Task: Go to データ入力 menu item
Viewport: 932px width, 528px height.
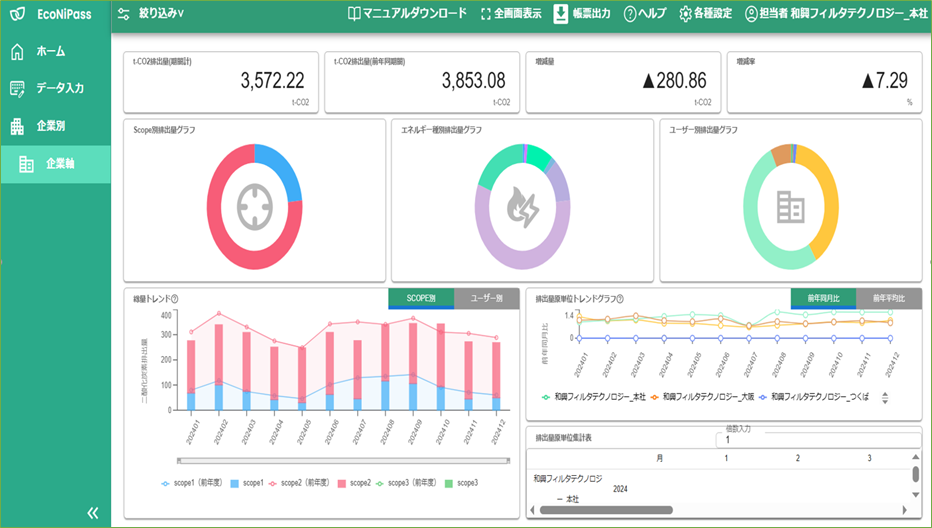Action: (x=60, y=89)
